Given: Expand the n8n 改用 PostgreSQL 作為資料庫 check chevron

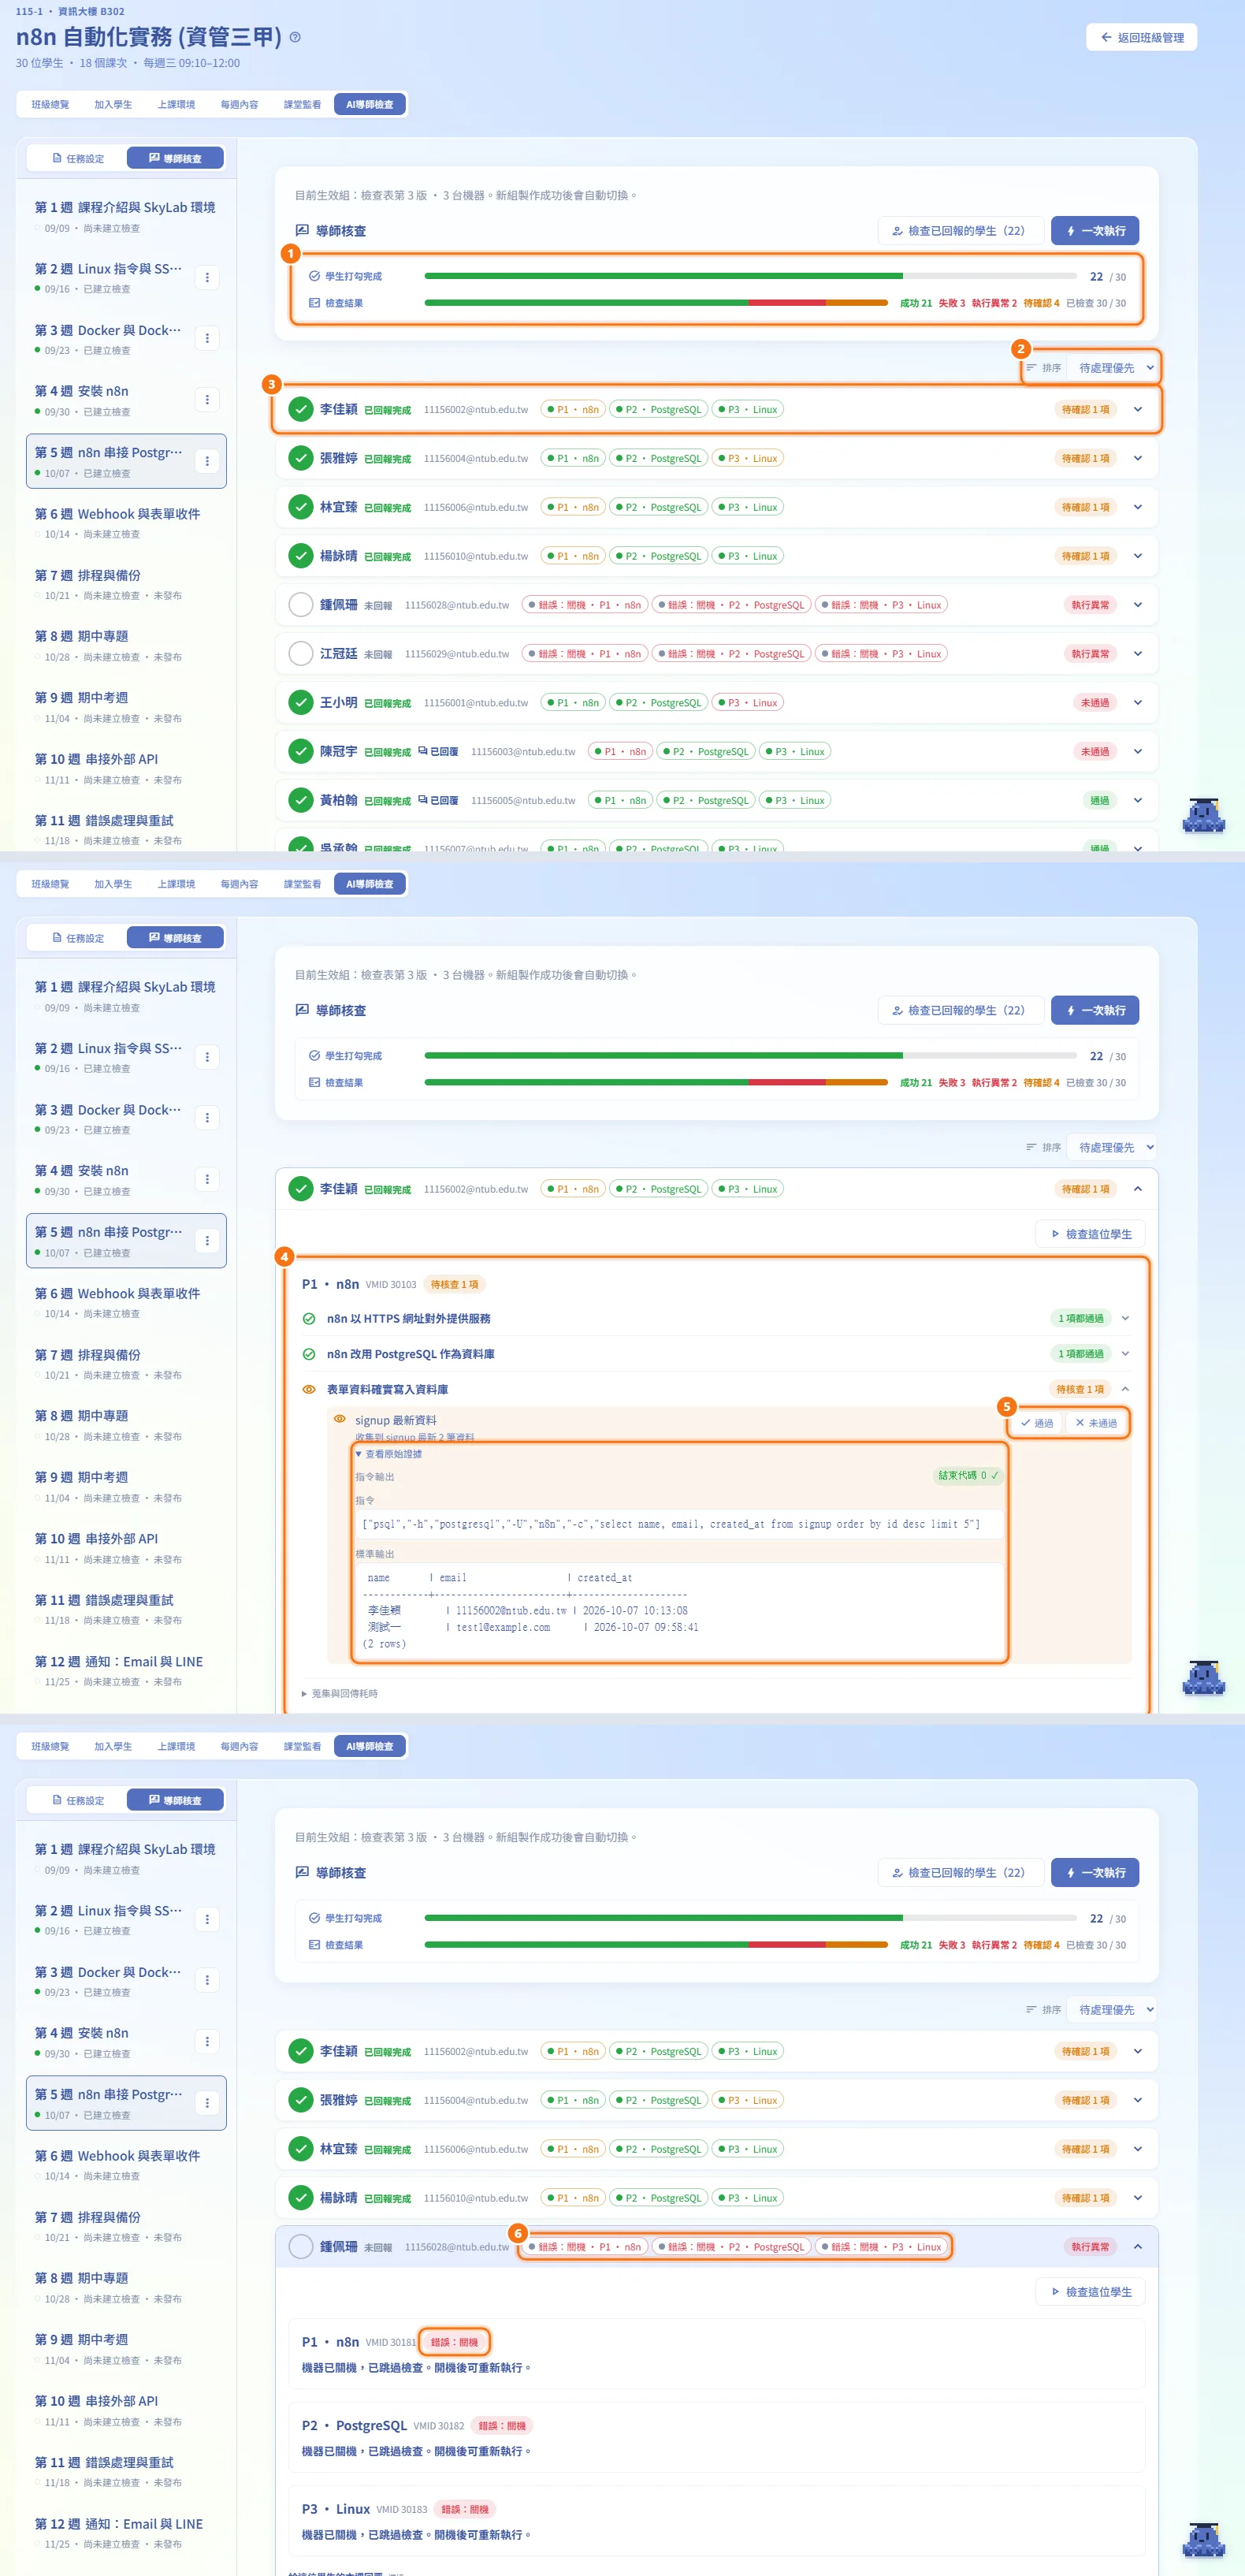Looking at the screenshot, I should [x=1126, y=1354].
